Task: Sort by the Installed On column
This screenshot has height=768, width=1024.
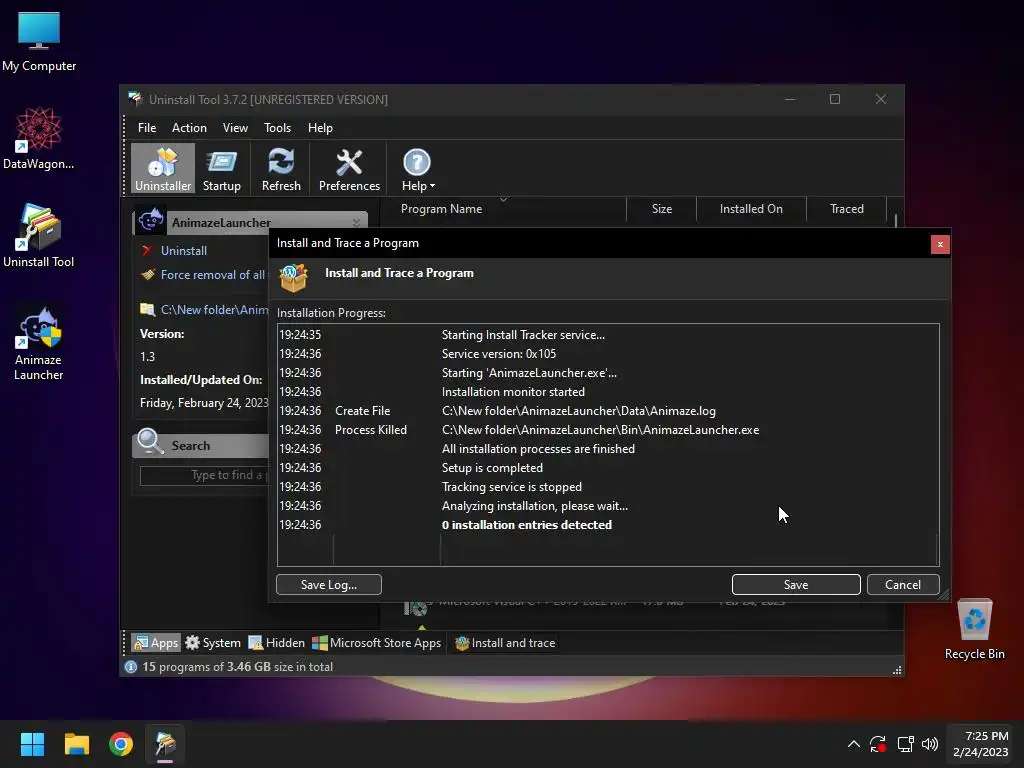Action: tap(751, 209)
